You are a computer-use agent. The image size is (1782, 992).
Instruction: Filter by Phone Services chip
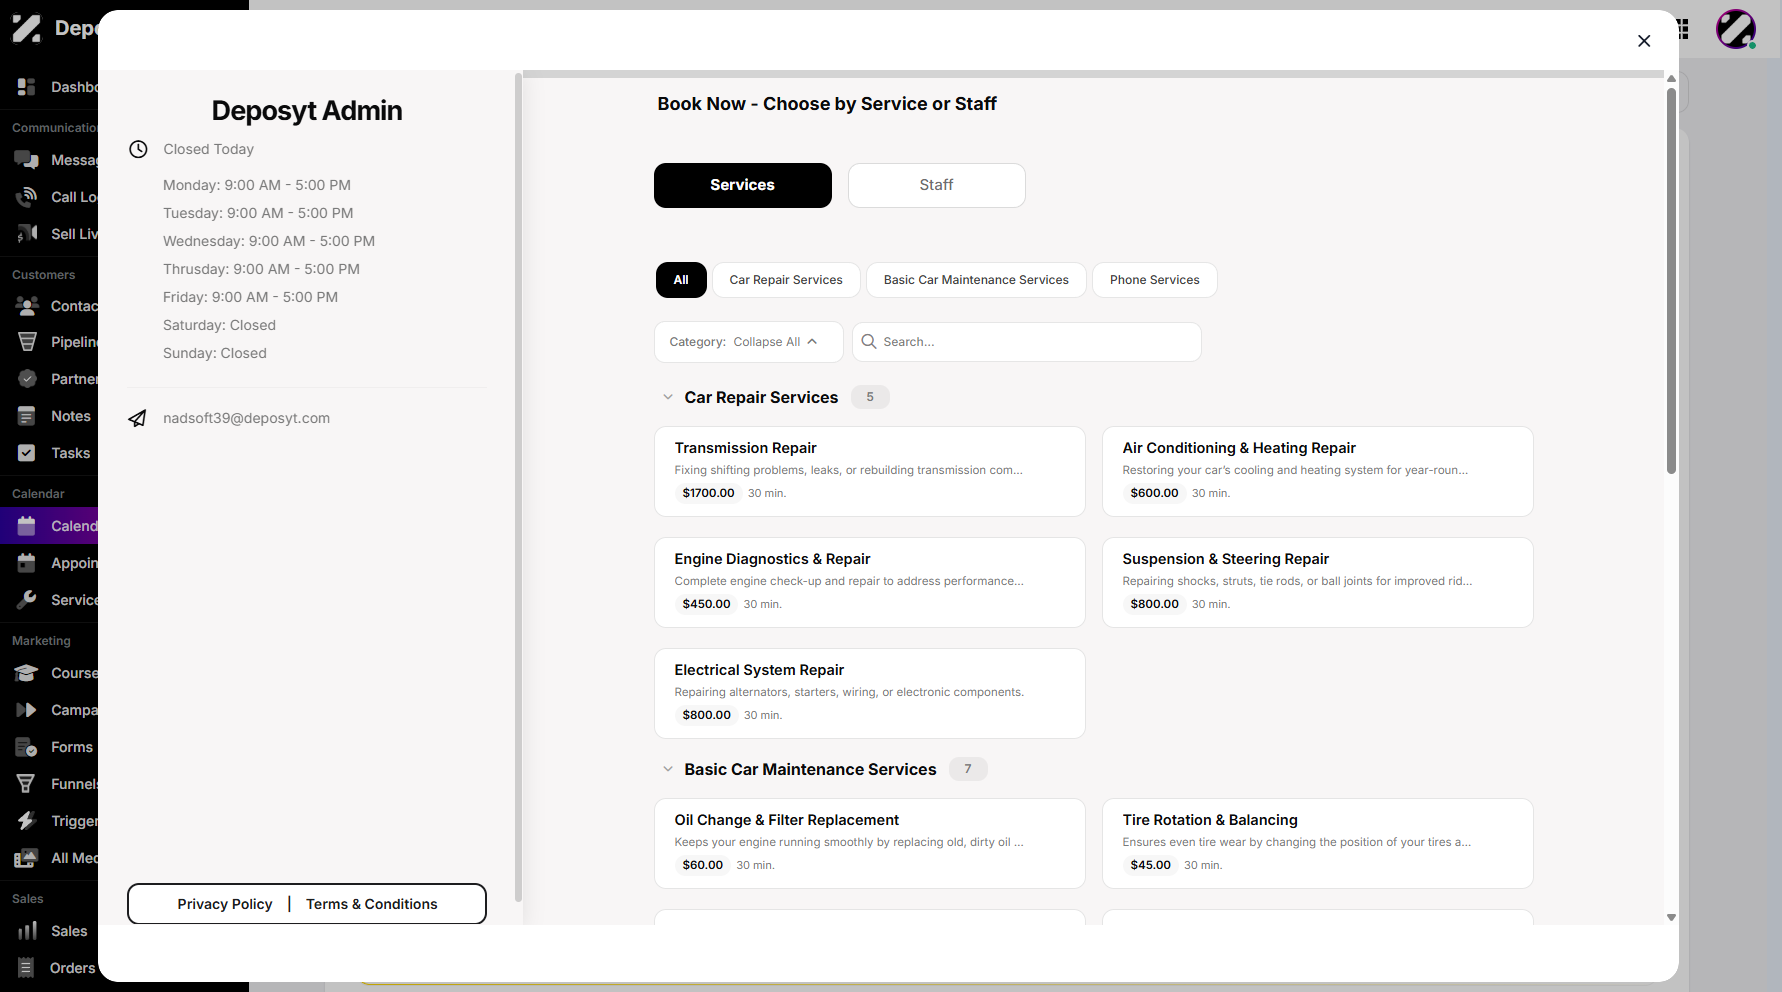(1155, 280)
